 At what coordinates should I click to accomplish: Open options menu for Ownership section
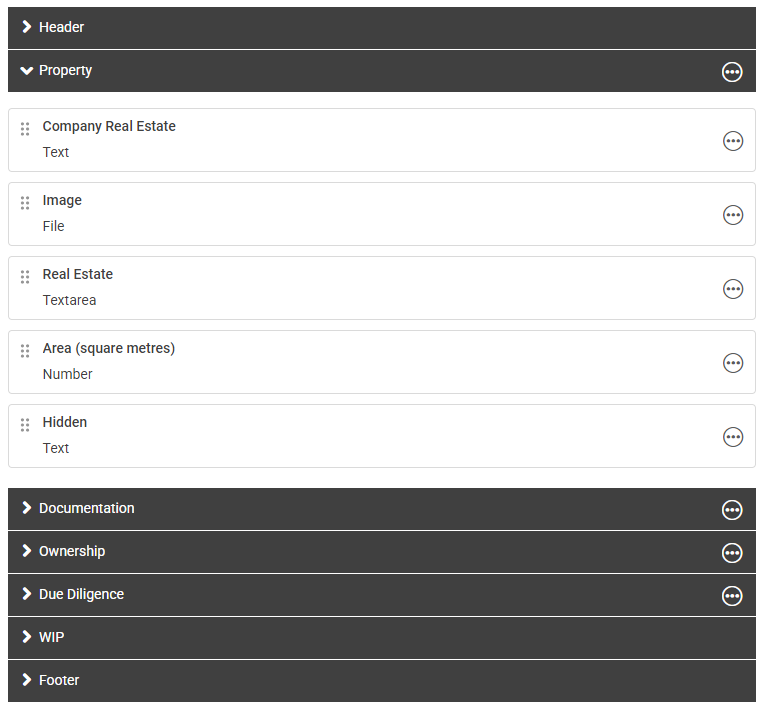(732, 553)
